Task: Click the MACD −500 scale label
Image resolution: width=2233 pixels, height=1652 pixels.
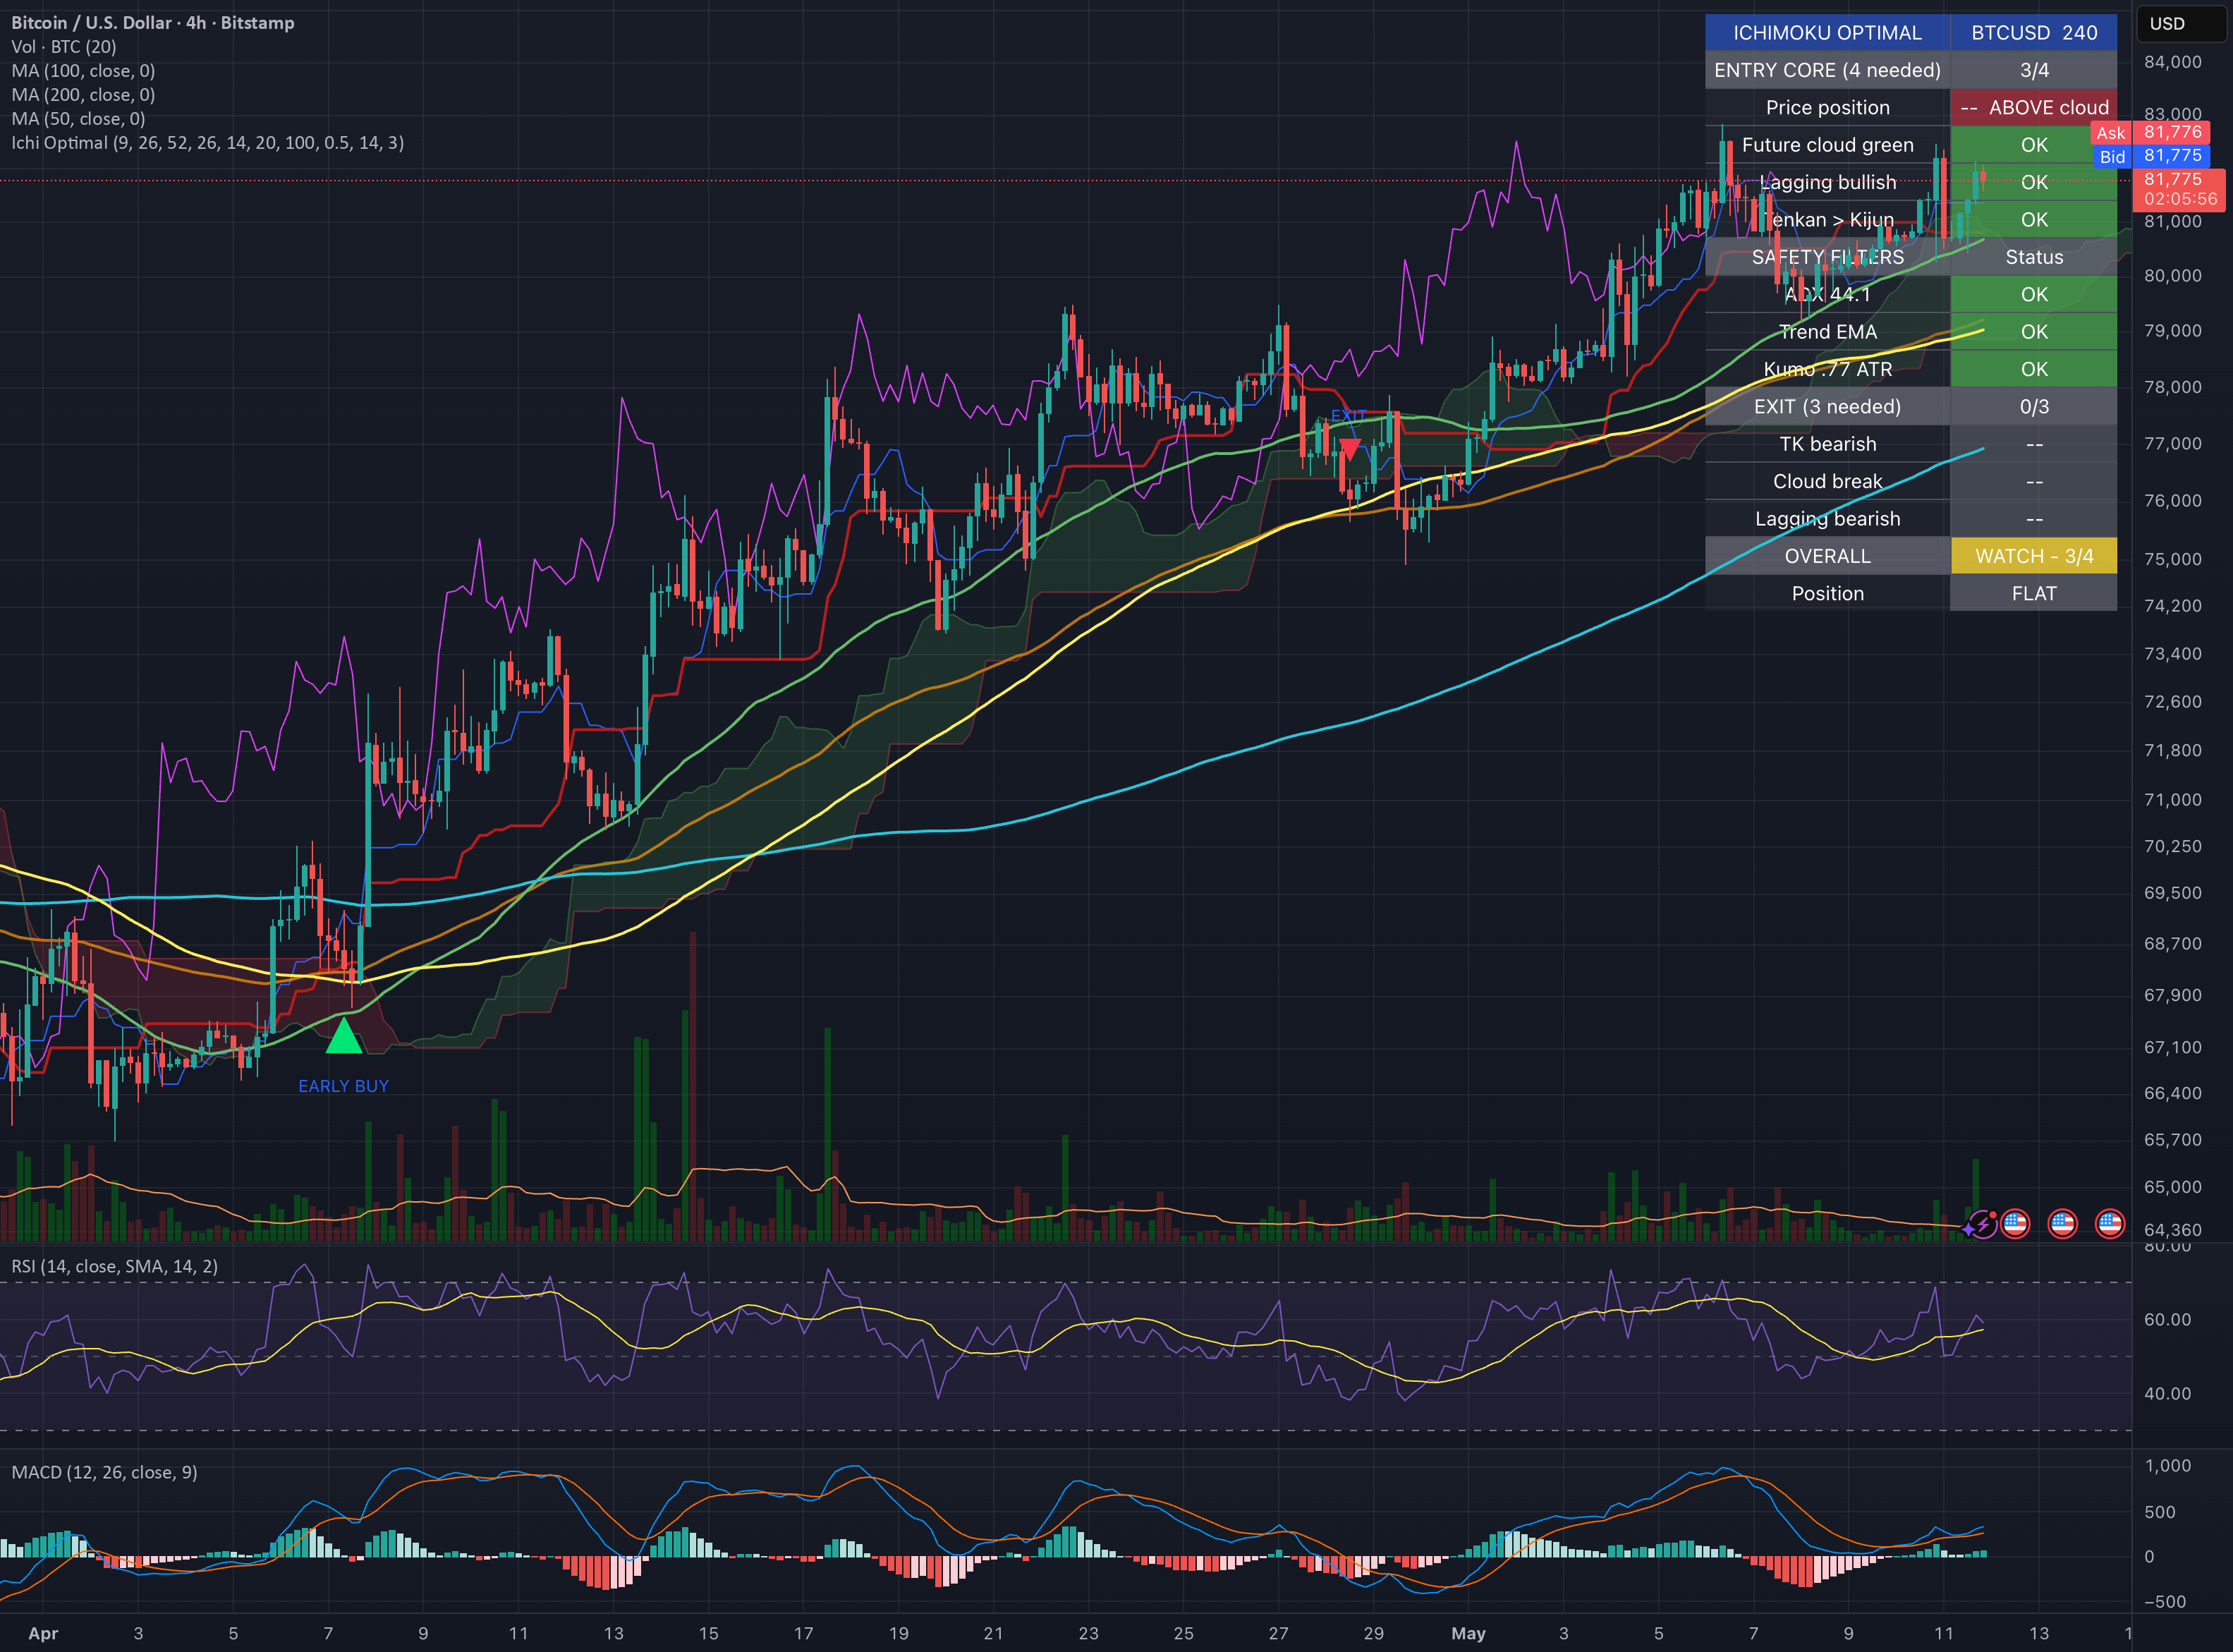Action: point(2164,1601)
